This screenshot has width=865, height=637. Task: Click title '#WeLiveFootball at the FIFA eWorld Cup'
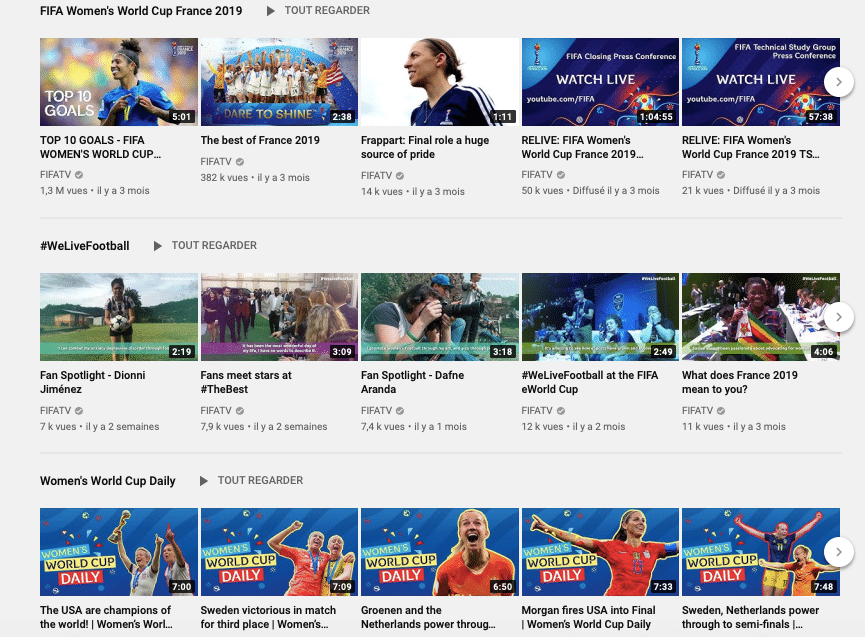click(590, 382)
